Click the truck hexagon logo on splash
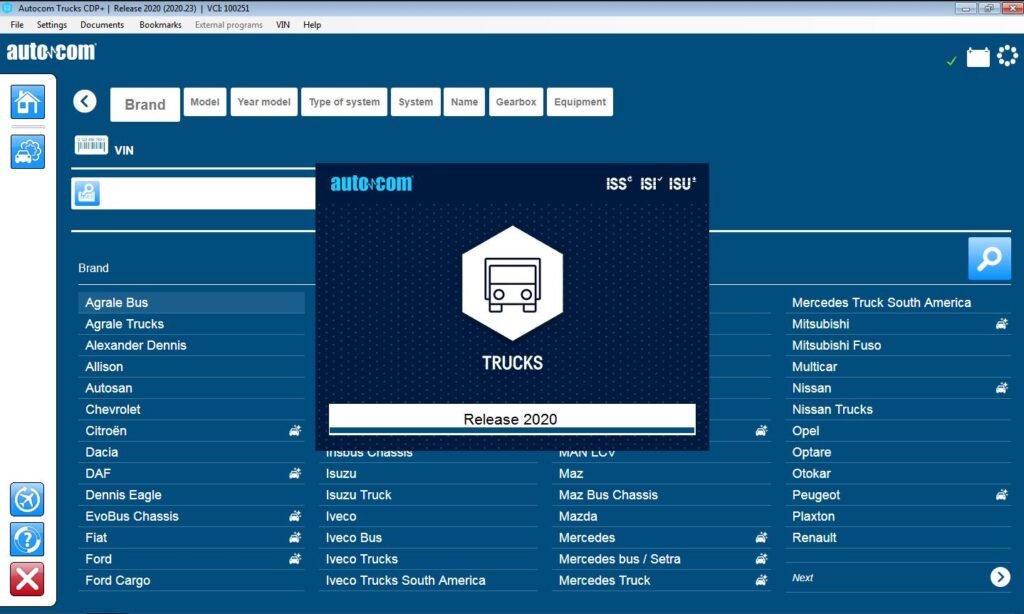The width and height of the screenshot is (1024, 614). (512, 283)
